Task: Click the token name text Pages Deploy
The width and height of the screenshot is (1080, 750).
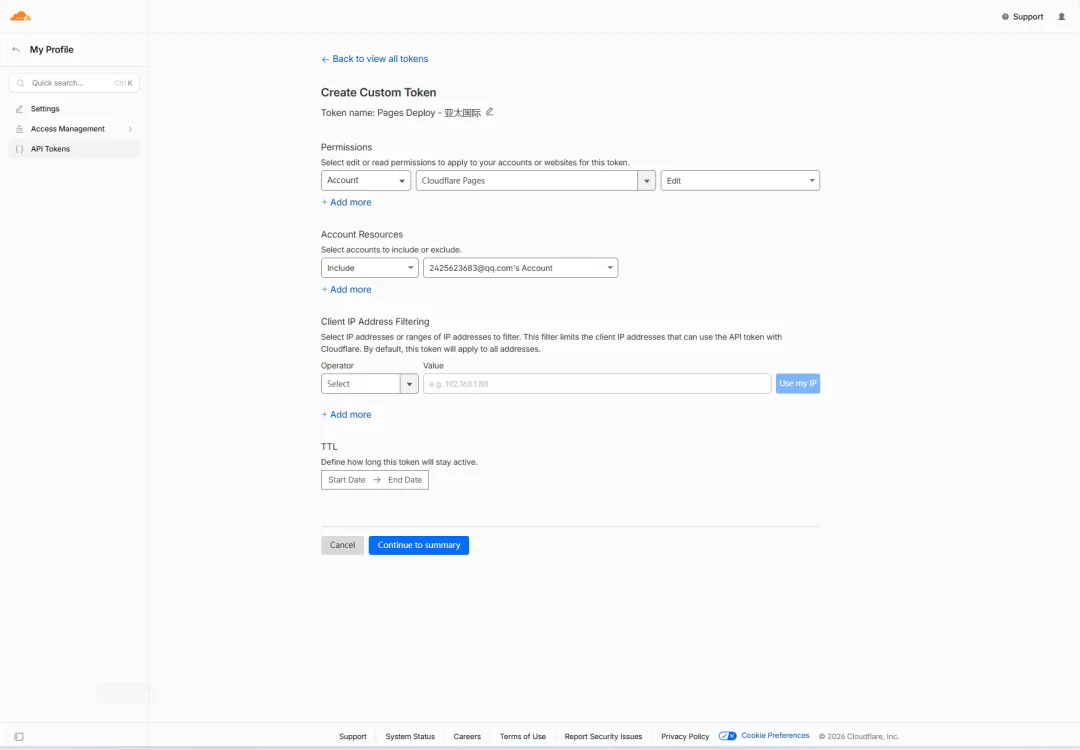Action: click(406, 113)
